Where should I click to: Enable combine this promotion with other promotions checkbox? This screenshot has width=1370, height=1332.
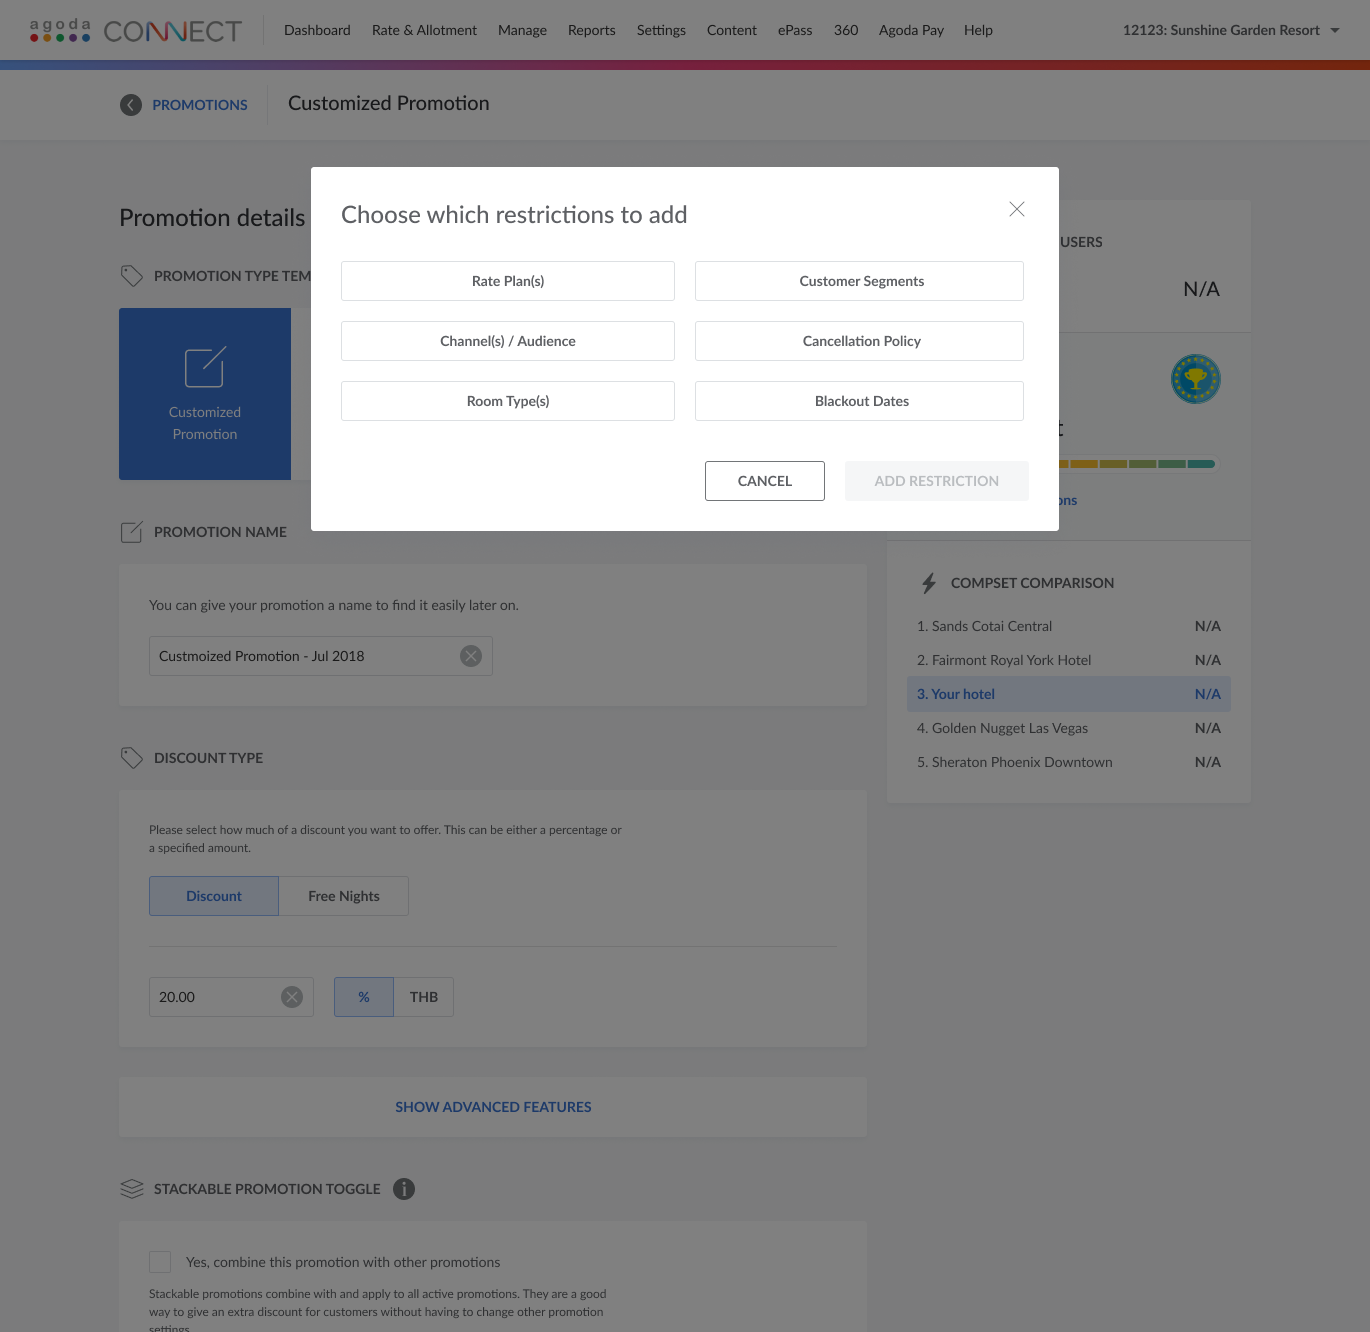click(160, 1262)
